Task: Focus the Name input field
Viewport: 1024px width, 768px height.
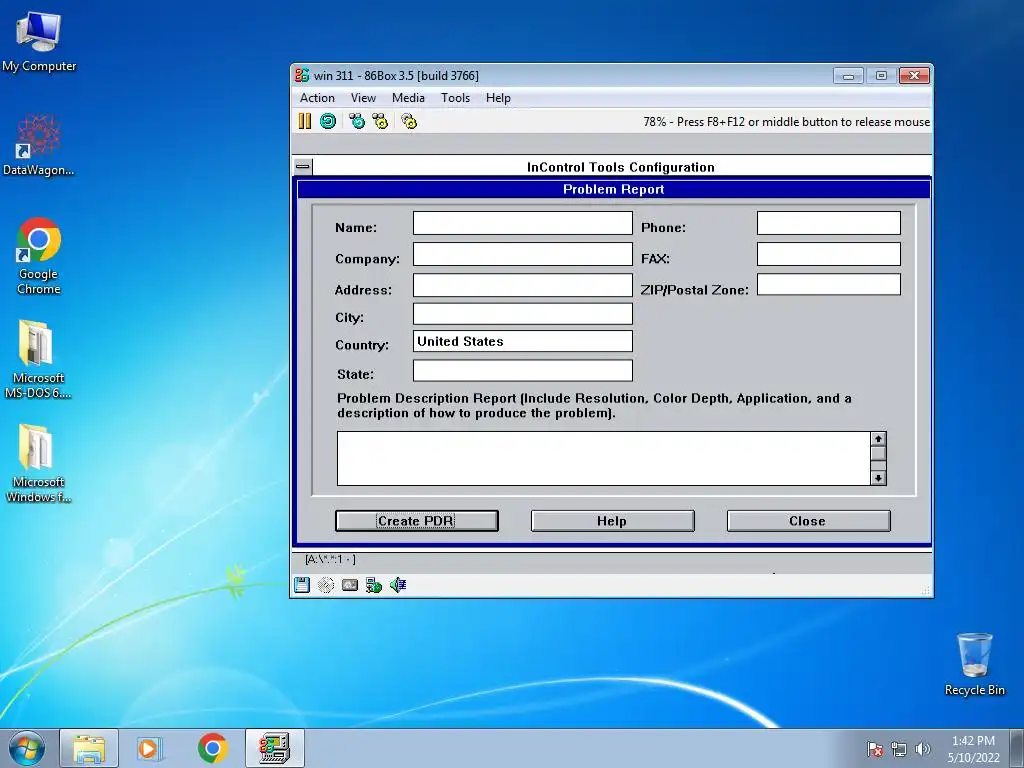Action: (522, 223)
